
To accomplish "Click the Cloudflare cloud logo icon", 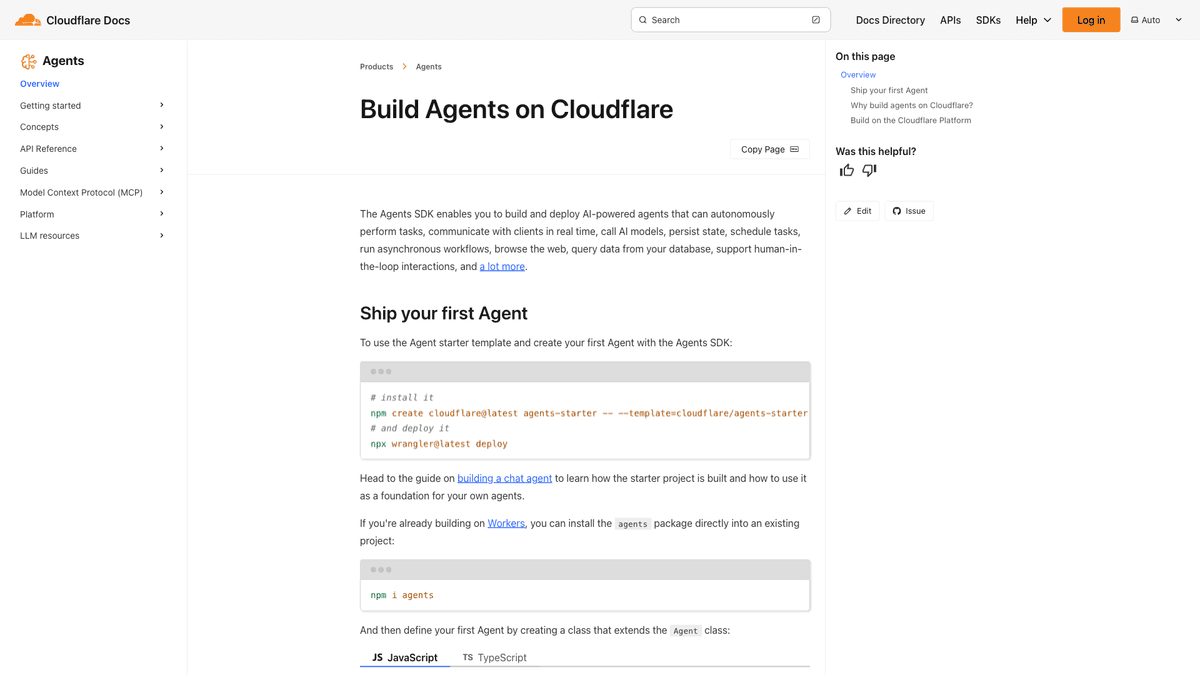I will coord(28,20).
